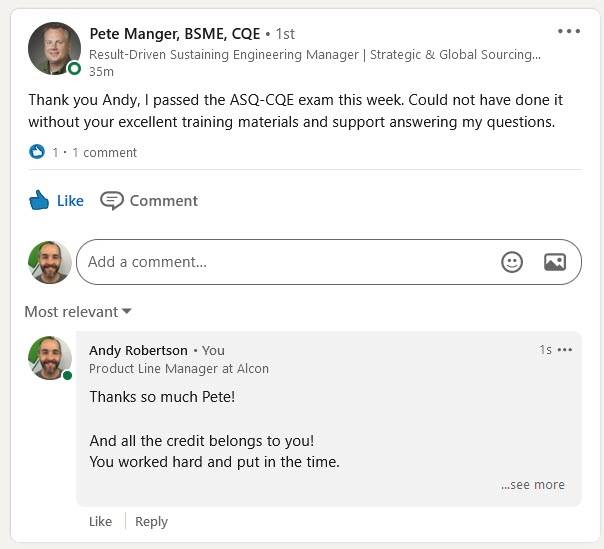
Task: Expand comment with ...see more
Action: pos(533,485)
